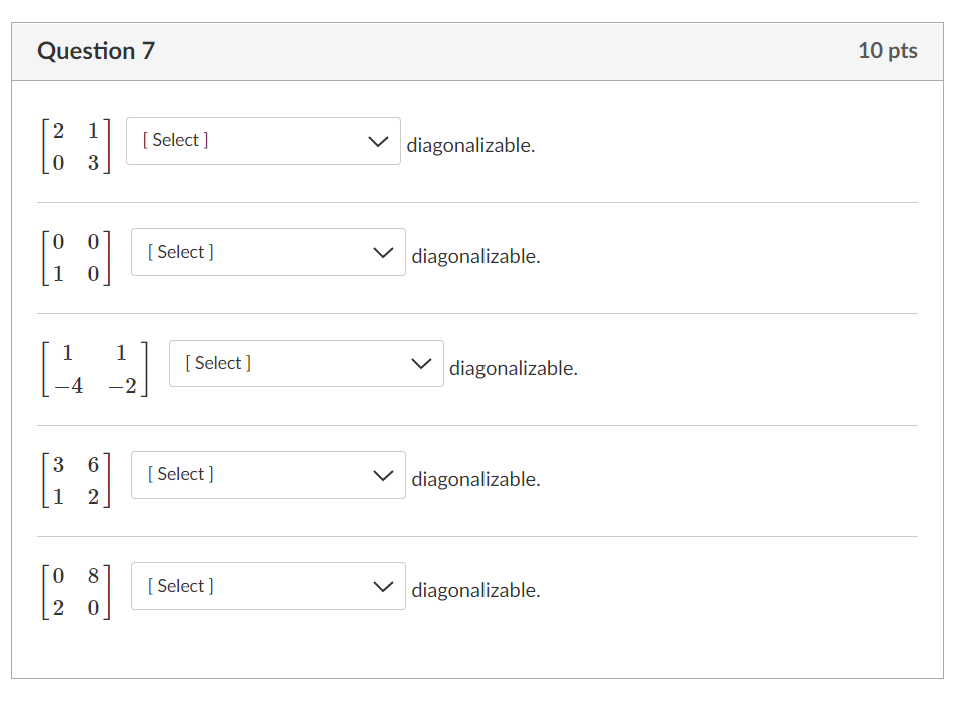Open the Select dropdown beside matrix [0 0; 1 0]
The width and height of the screenshot is (965, 710).
[x=267, y=252]
